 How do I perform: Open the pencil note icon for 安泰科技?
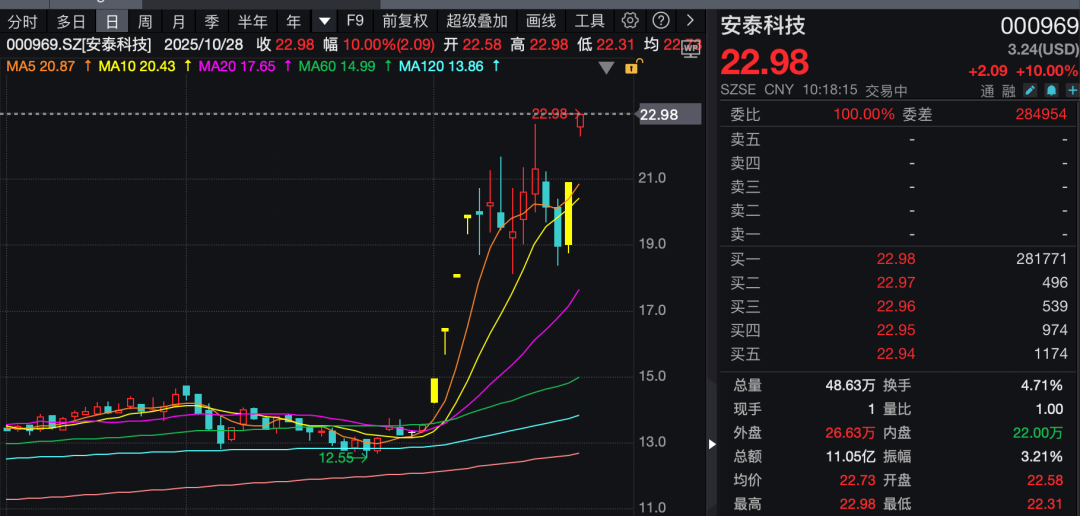1030,90
